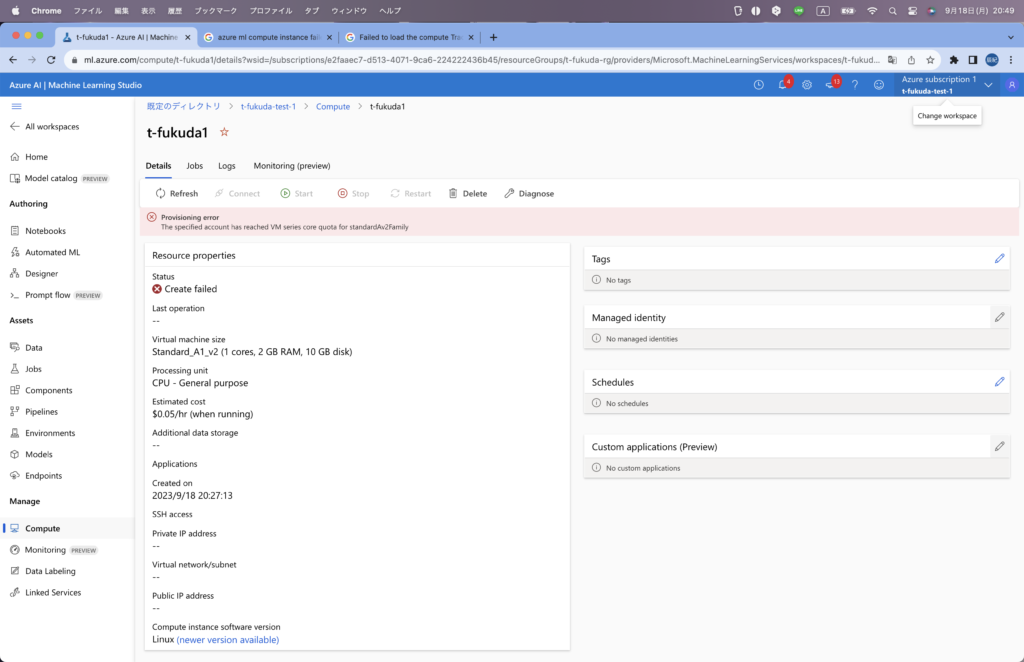Screen dimensions: 1024x662
Task: Send feedback via the smiley icon
Action: [879, 85]
